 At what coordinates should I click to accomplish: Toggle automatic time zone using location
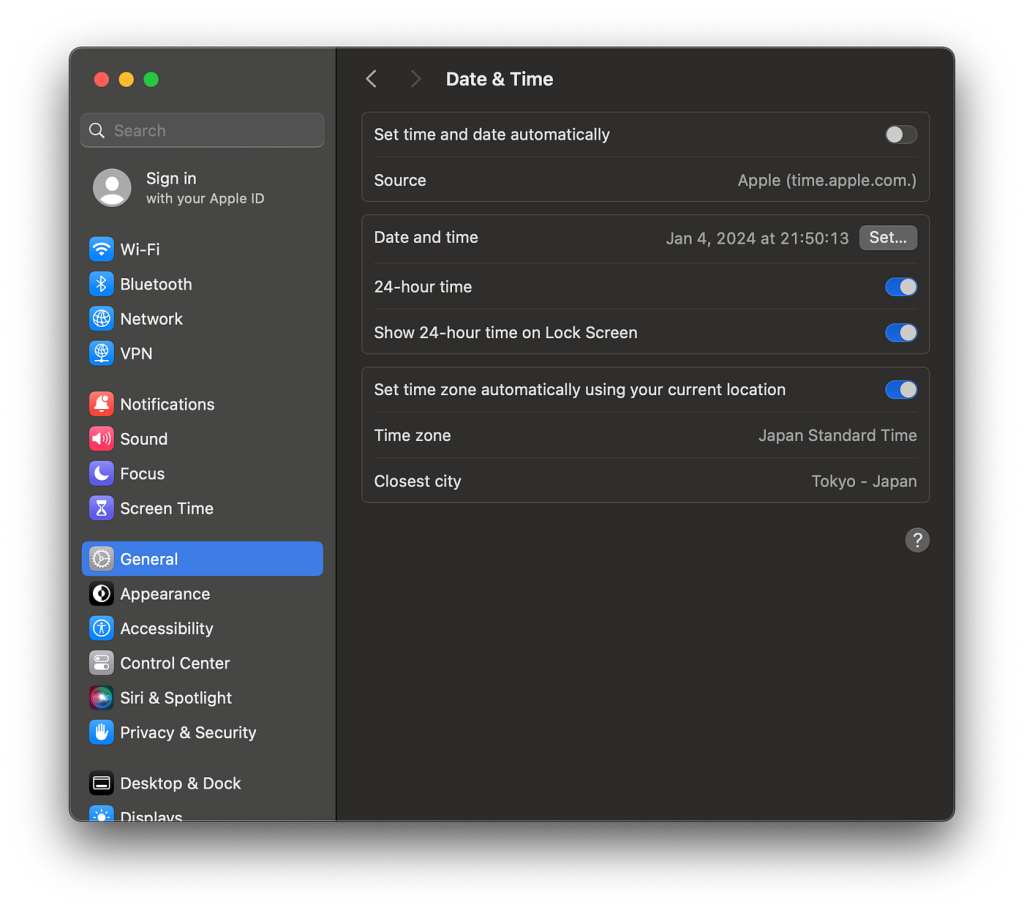(x=900, y=390)
